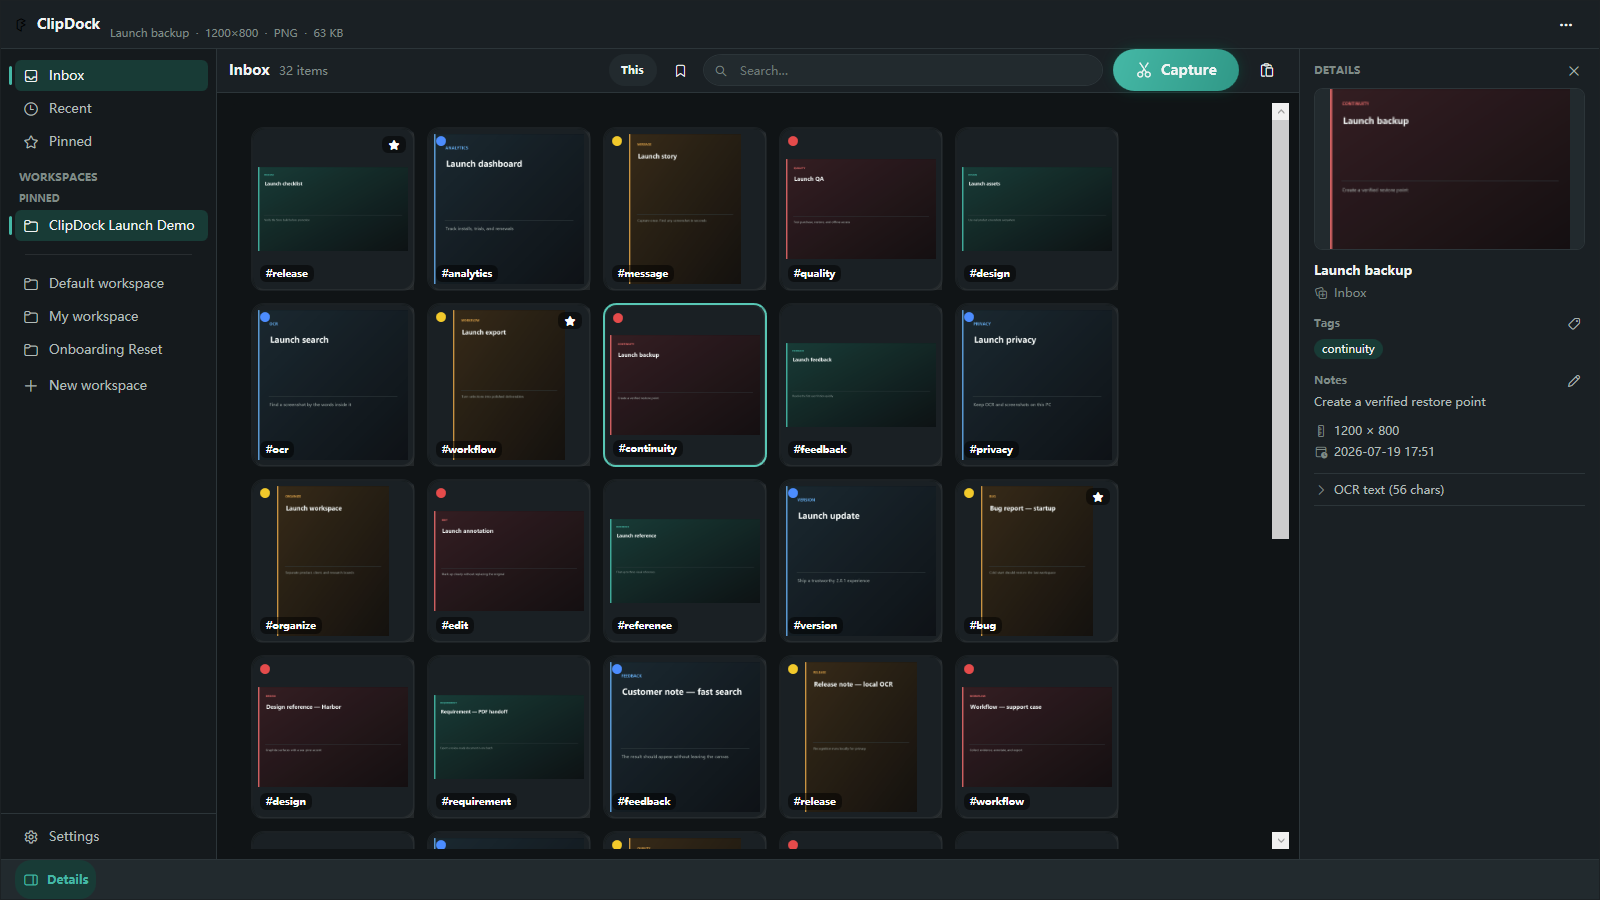Click the clipboard paste icon

1267,70
